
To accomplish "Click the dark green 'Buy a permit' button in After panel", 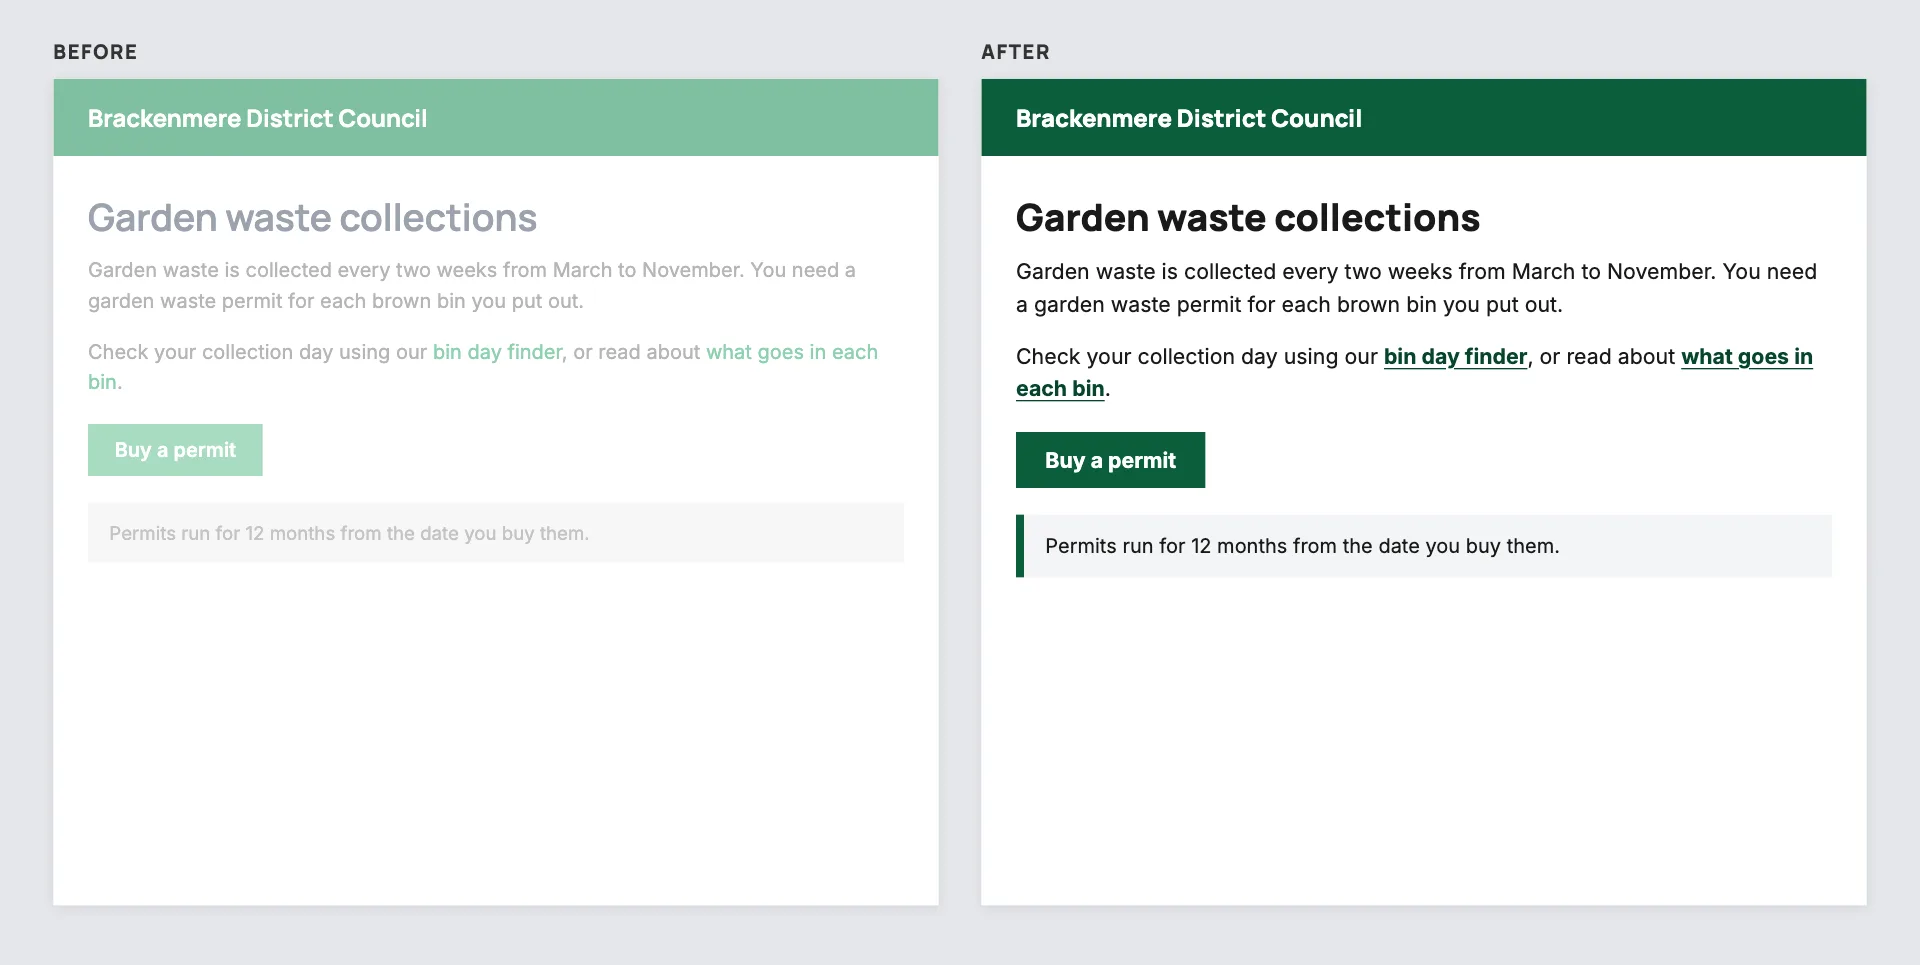I will point(1110,460).
